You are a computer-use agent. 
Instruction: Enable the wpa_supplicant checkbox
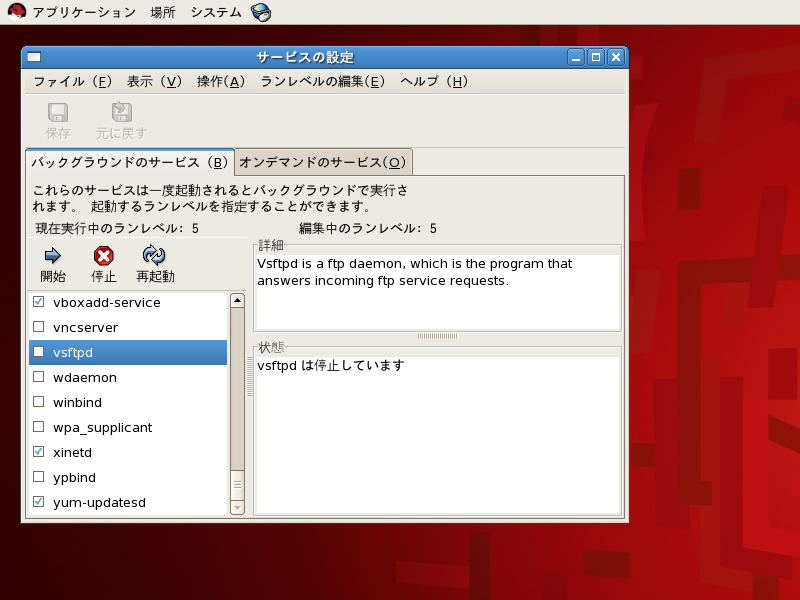[38, 427]
